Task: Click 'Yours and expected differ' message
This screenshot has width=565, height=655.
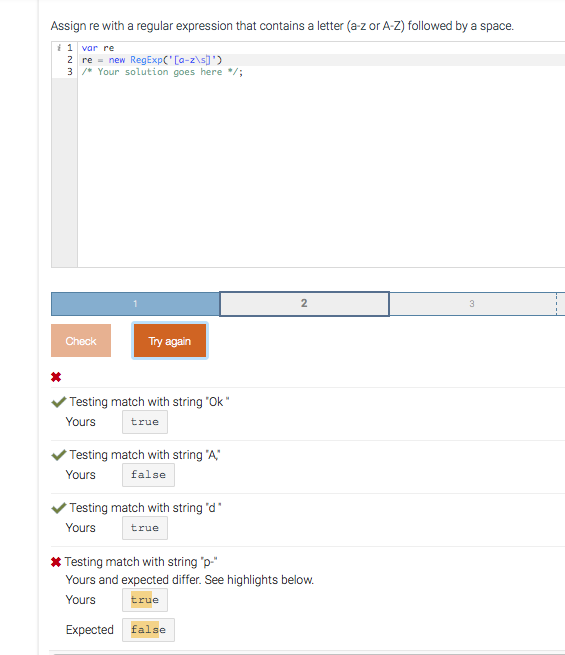Action: (x=190, y=580)
